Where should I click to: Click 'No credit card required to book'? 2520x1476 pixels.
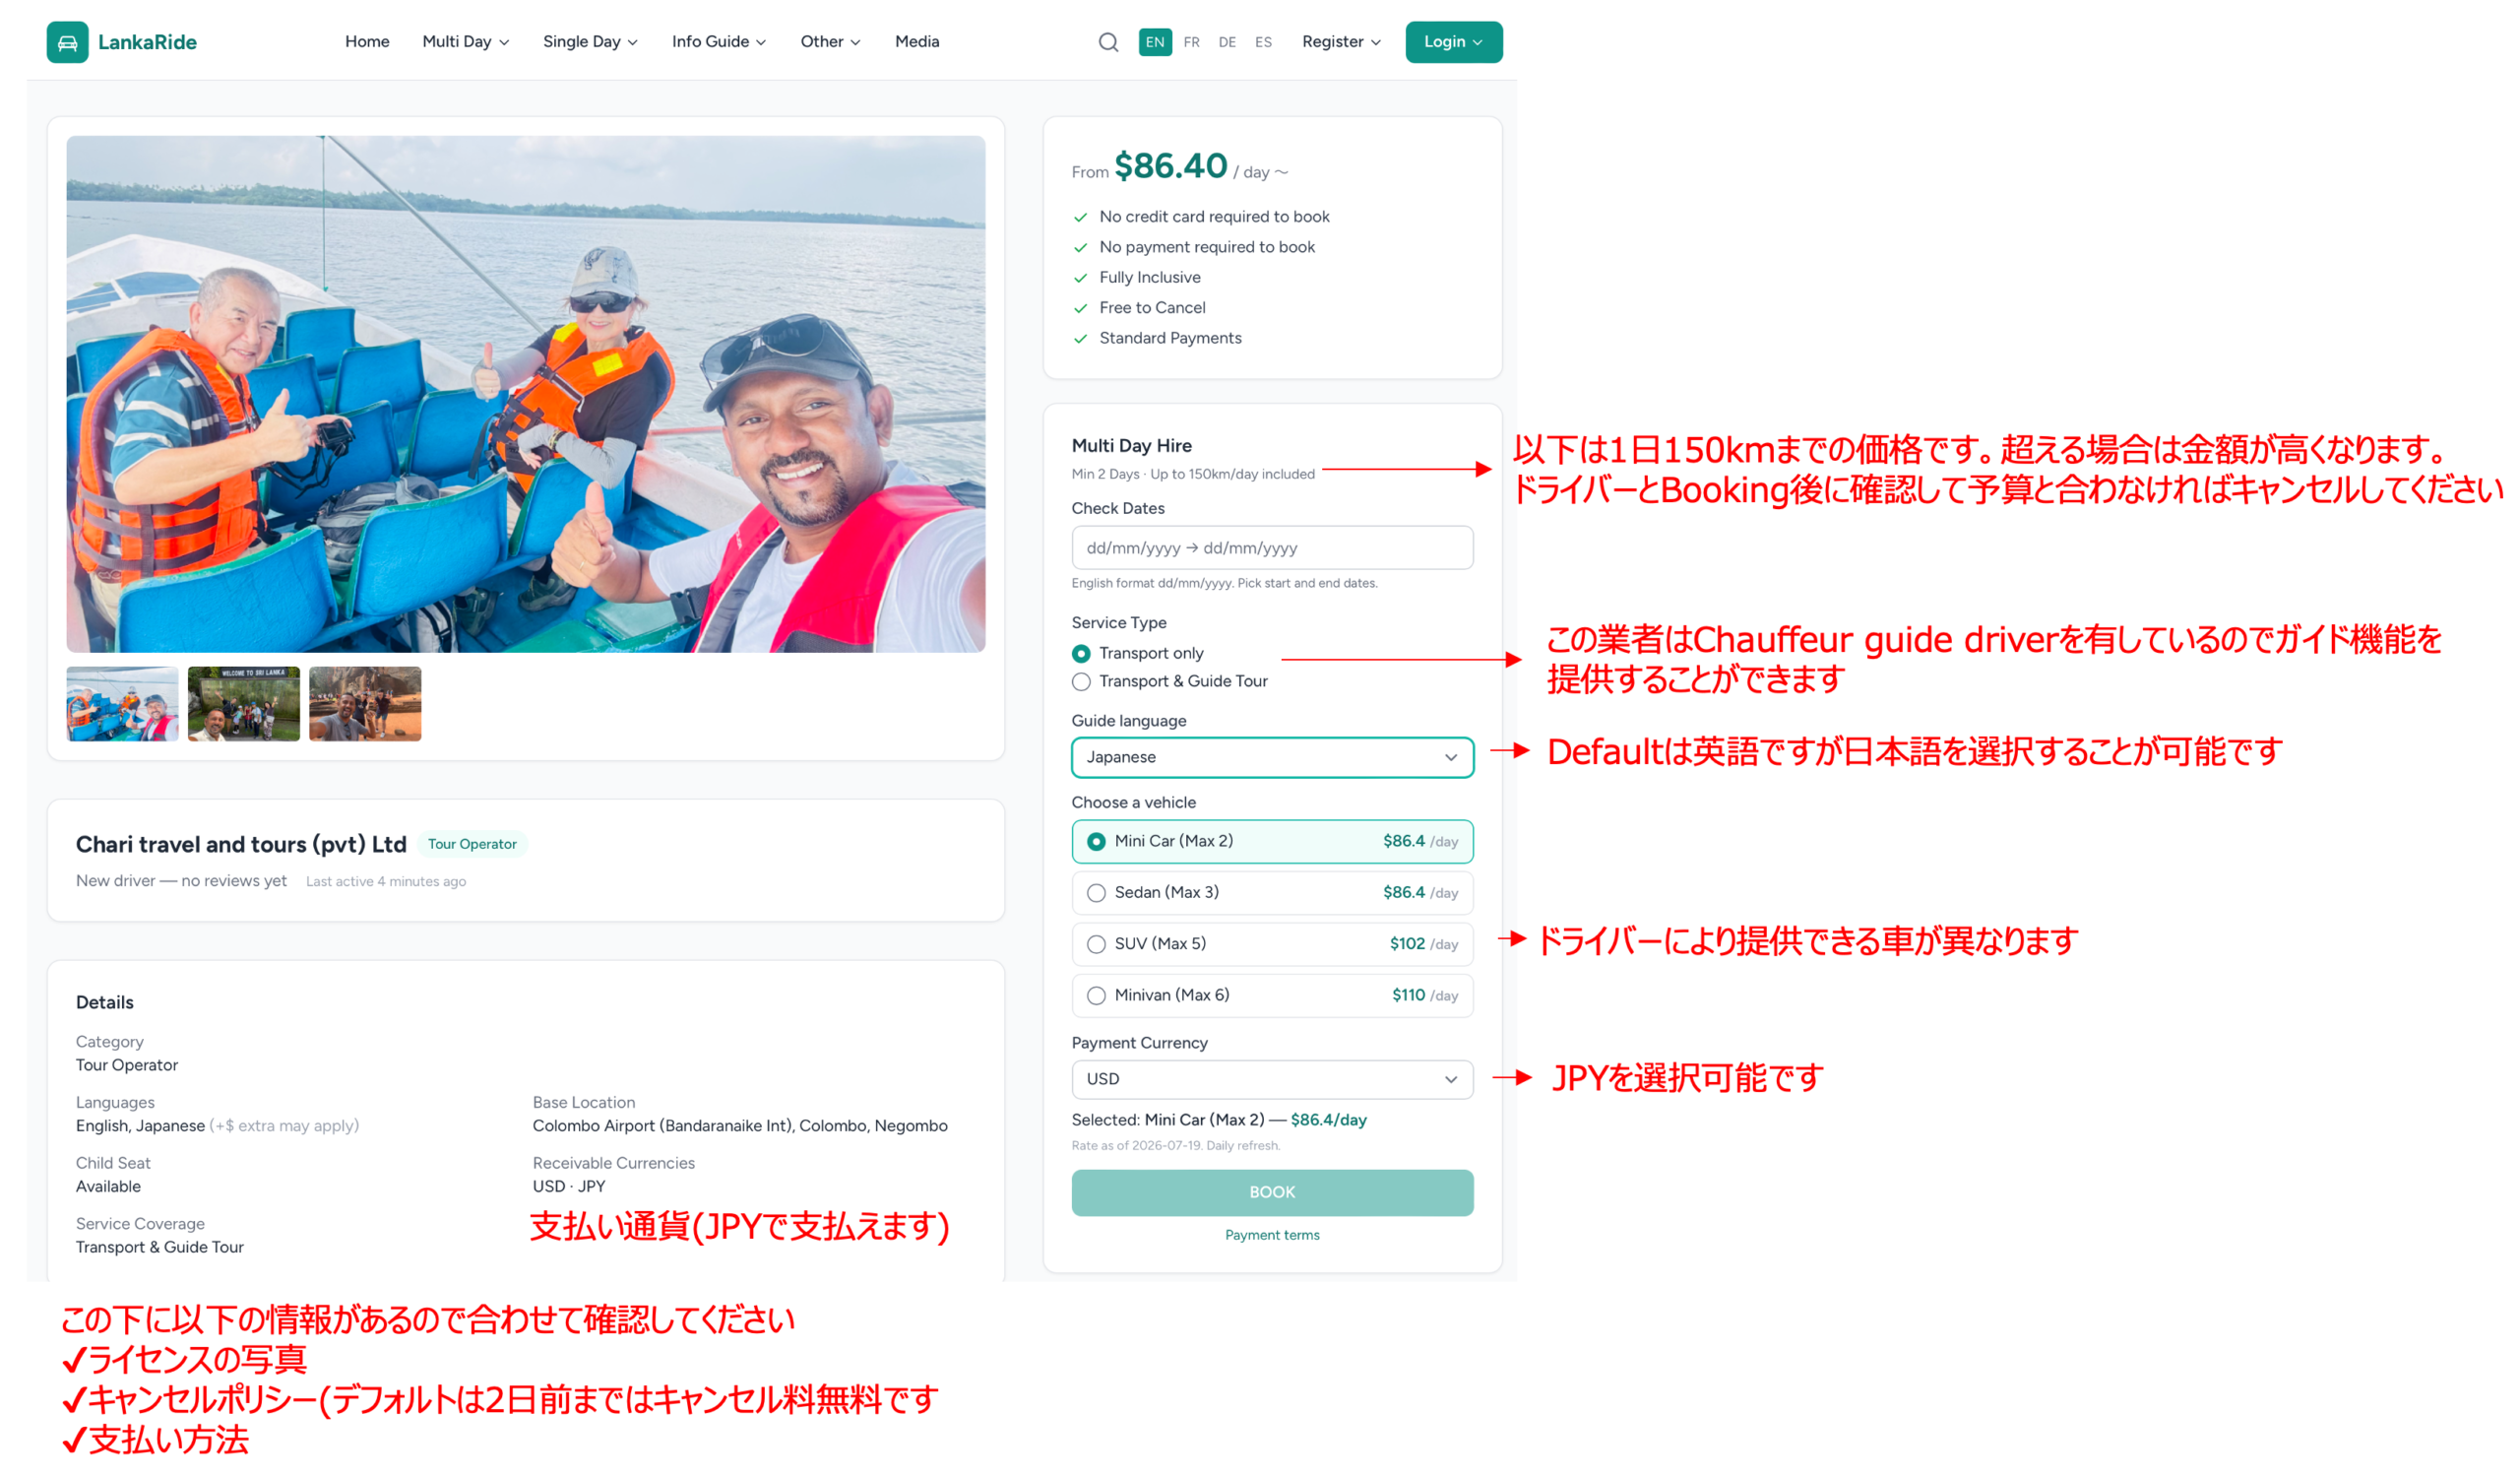point(1214,217)
